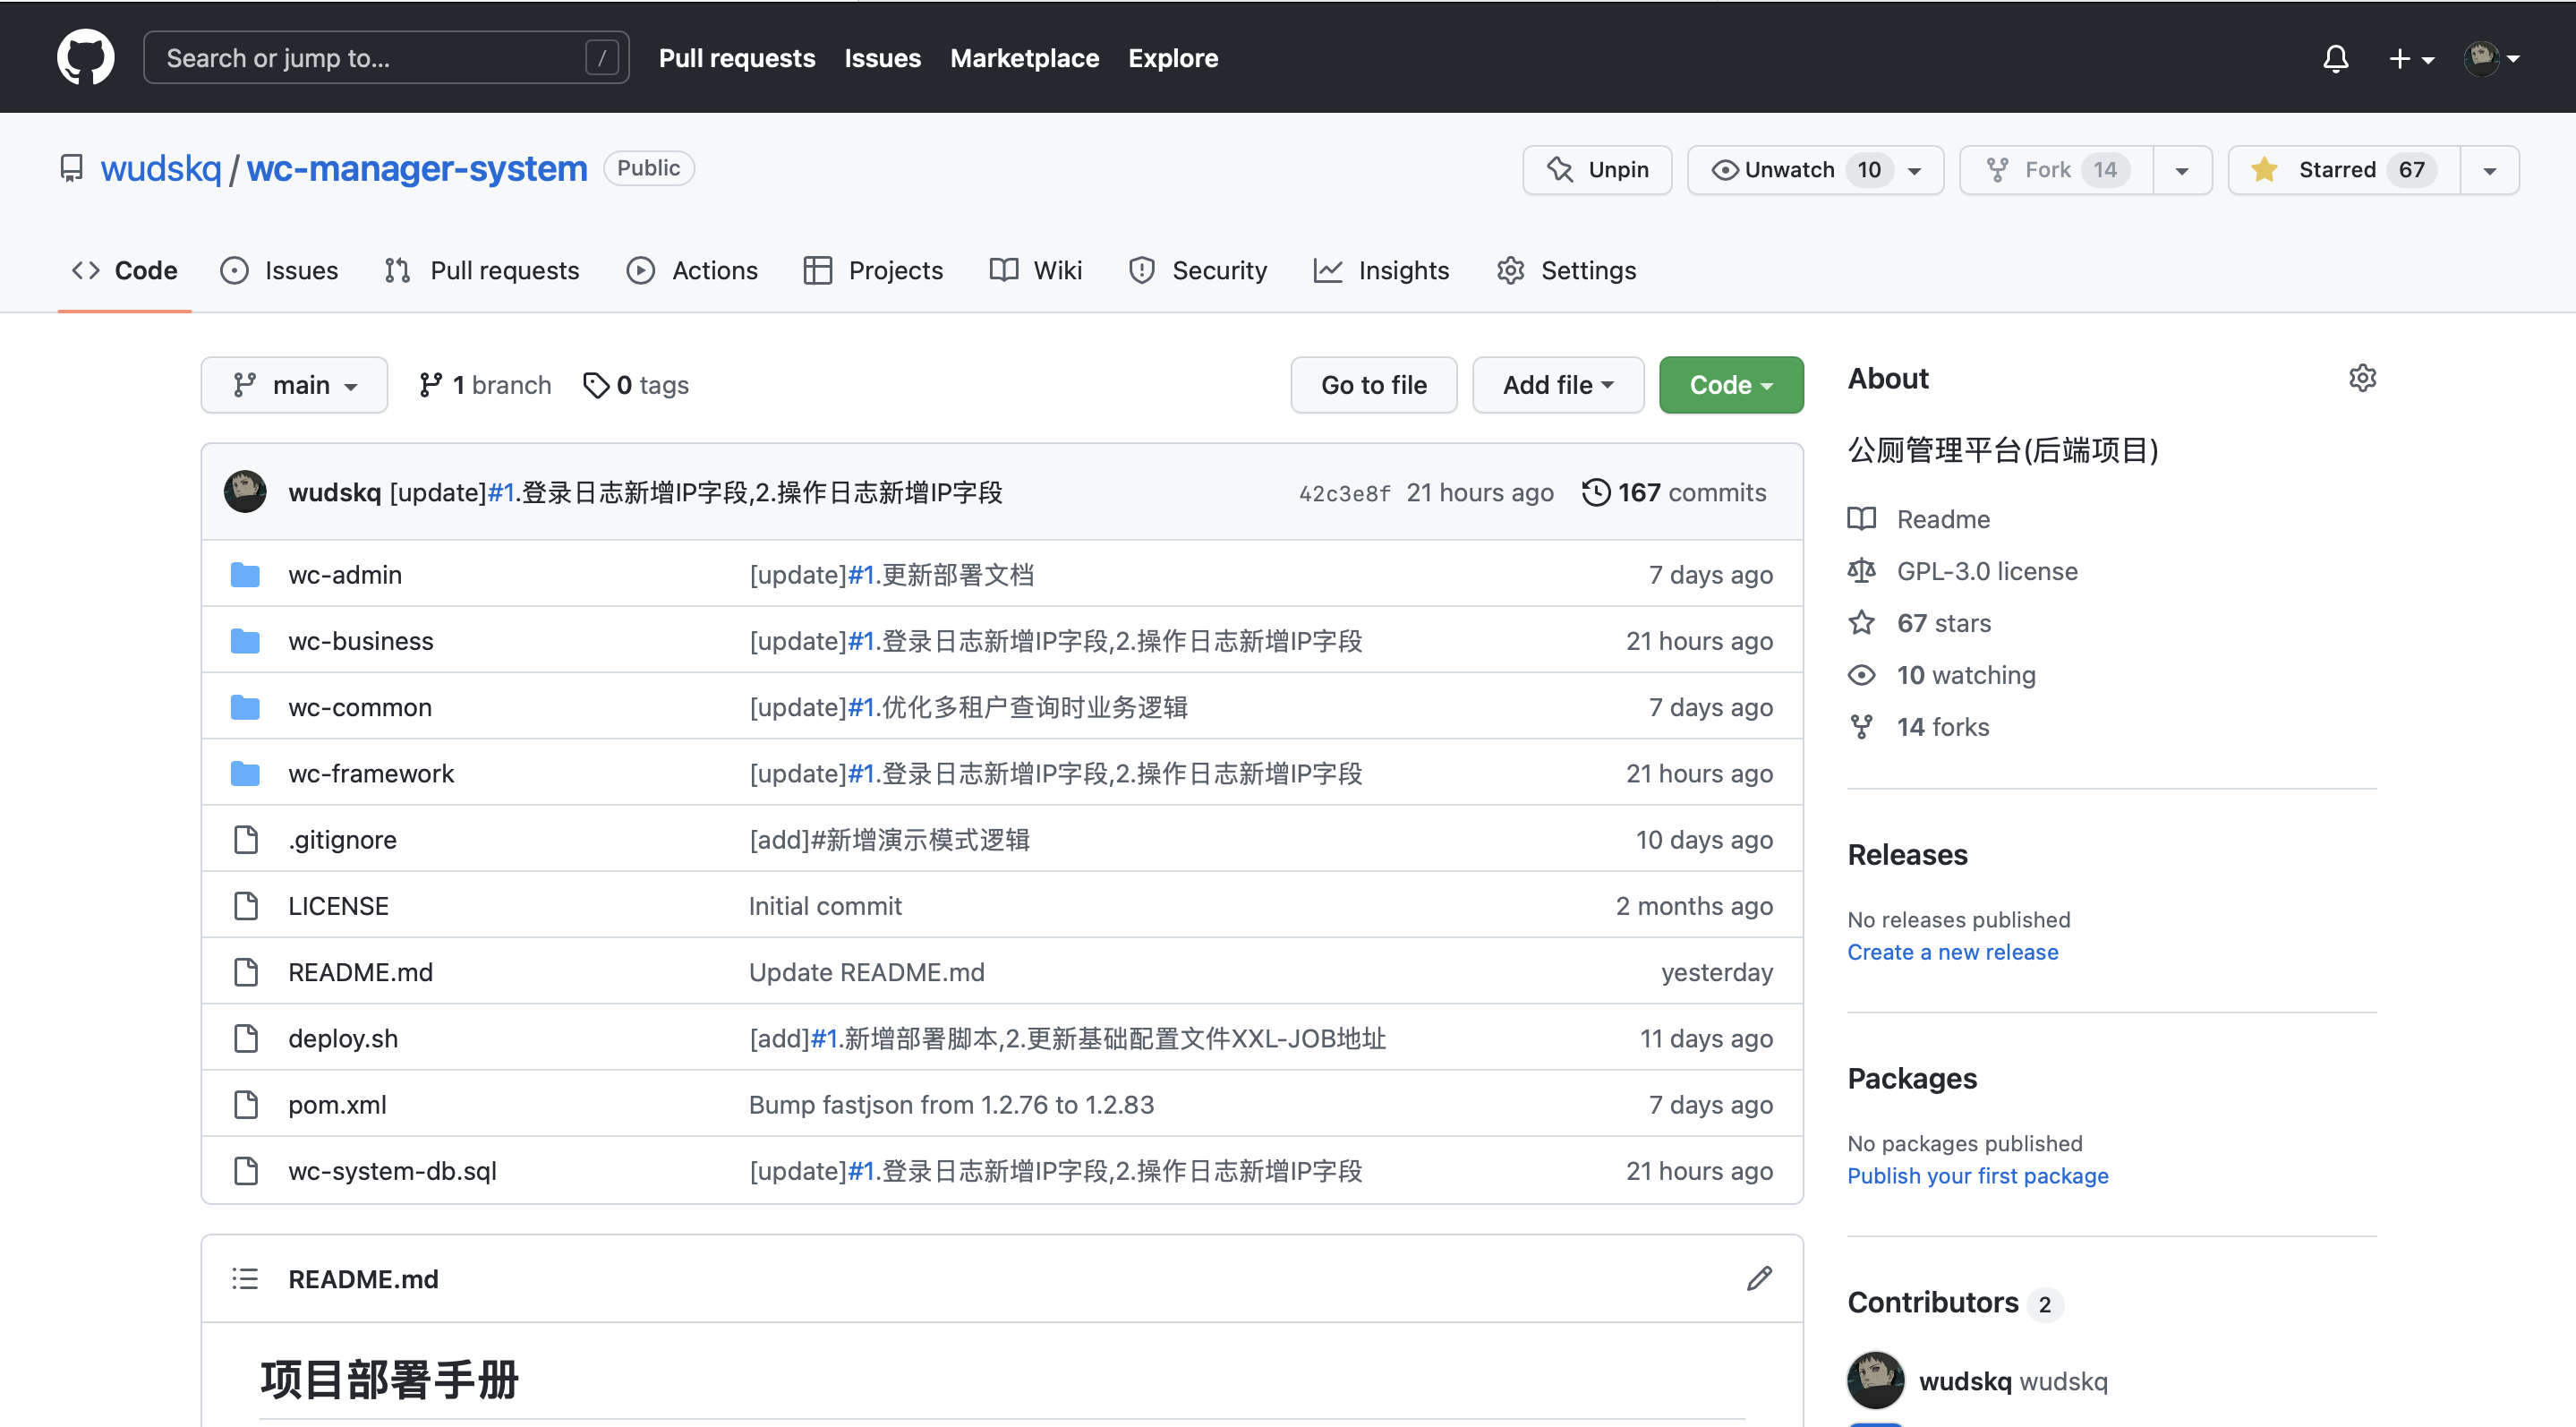View the 1 branch link
This screenshot has width=2576, height=1427.
pos(485,385)
